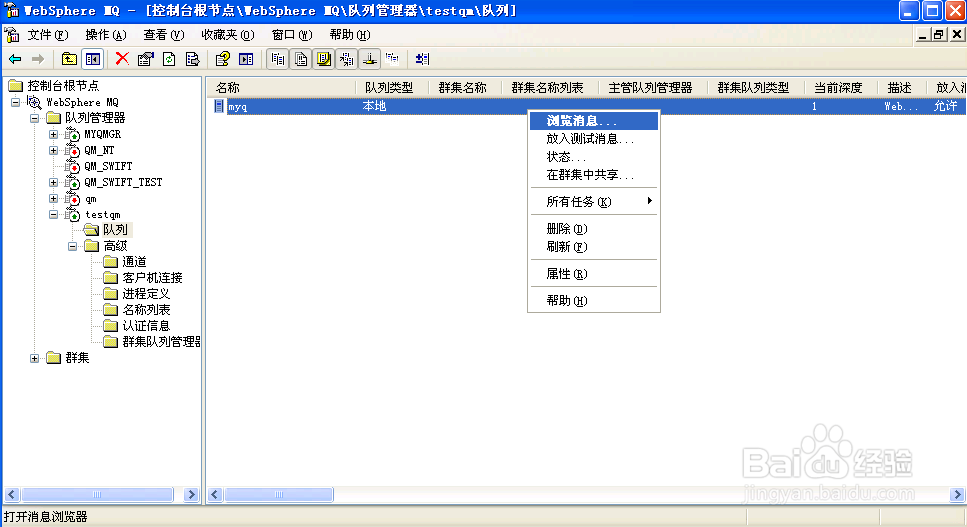Click the MMC icon in the menu bar

pyautogui.click(x=12, y=35)
